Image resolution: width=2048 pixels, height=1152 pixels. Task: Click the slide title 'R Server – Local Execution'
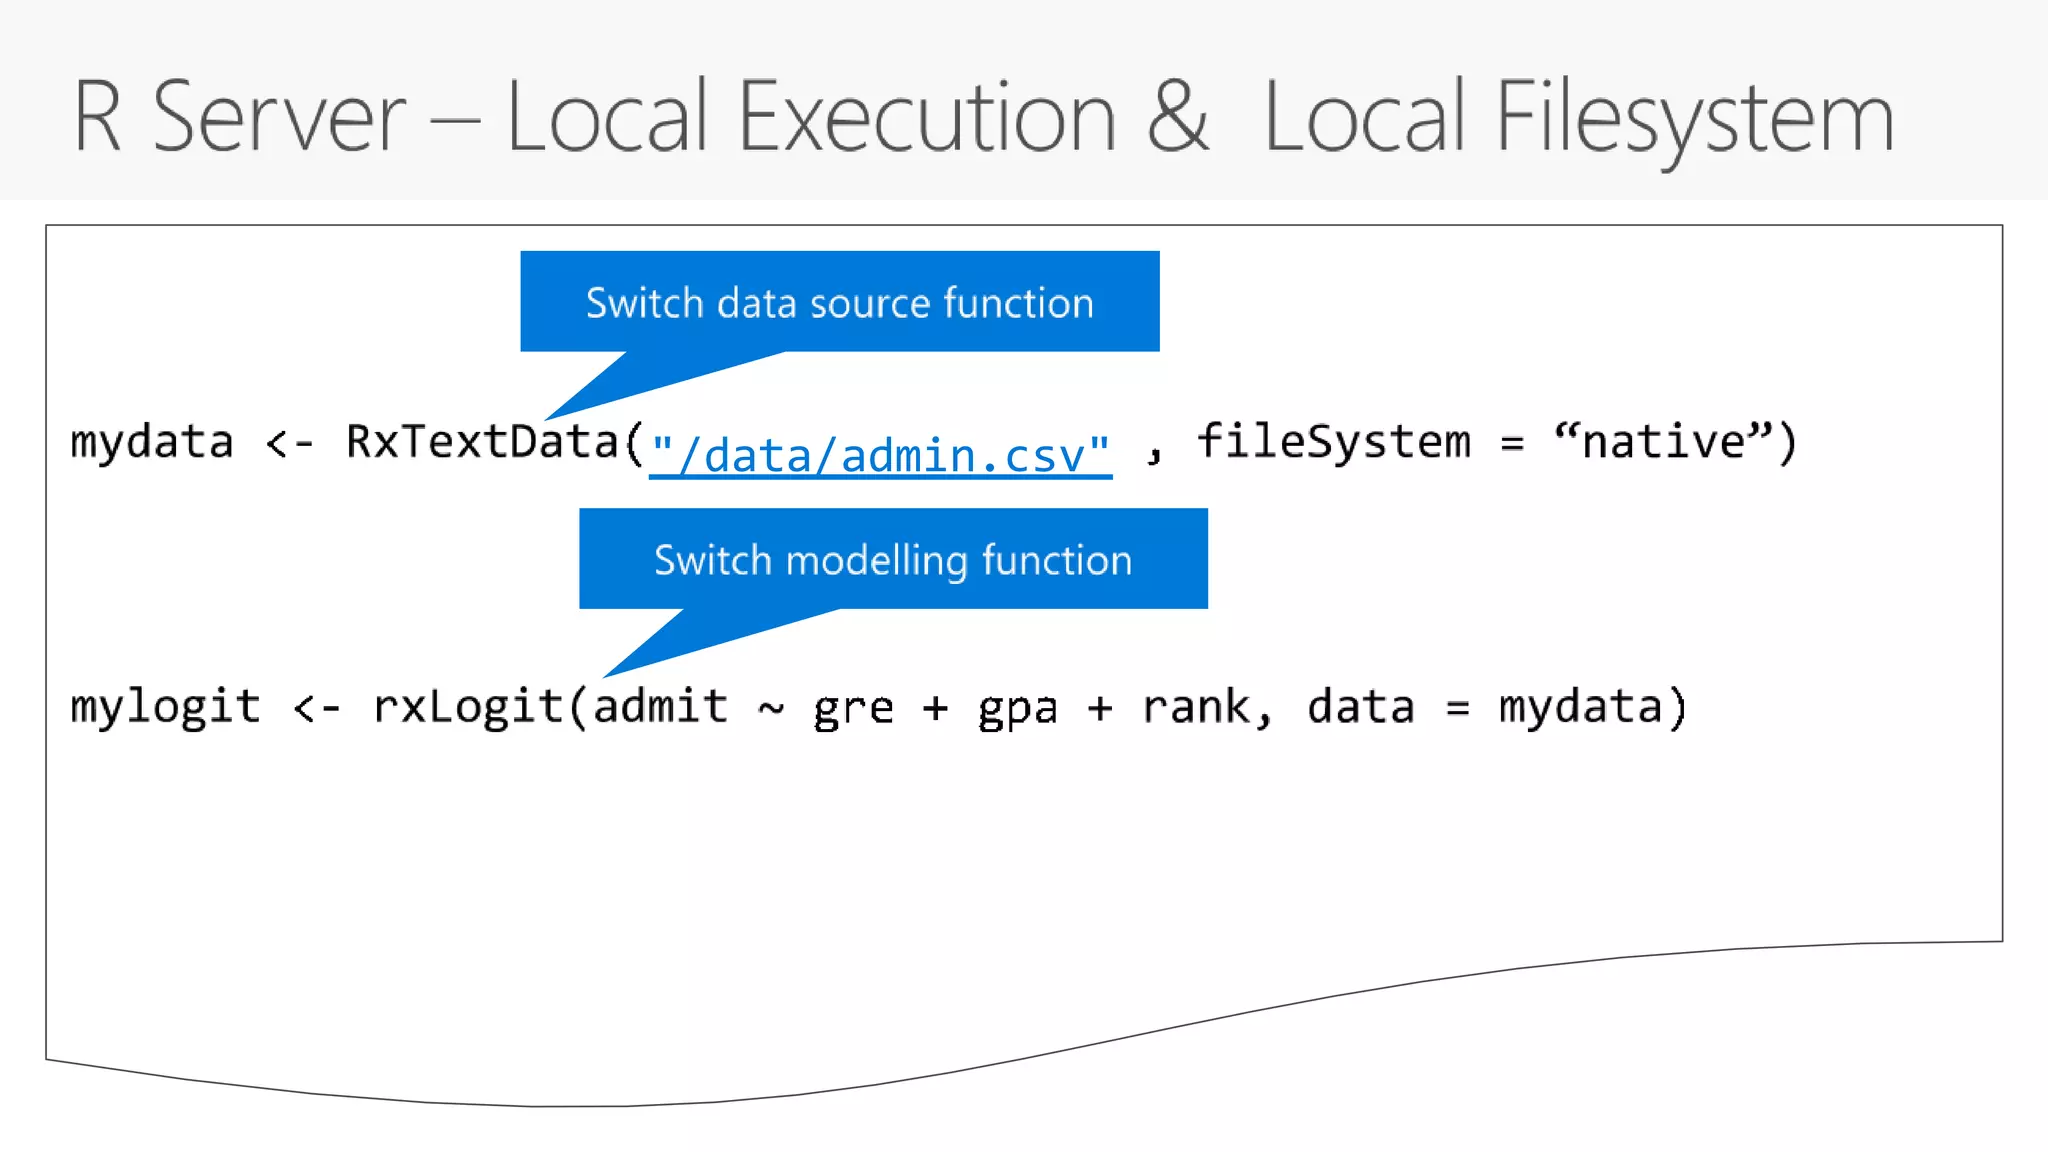[594, 117]
